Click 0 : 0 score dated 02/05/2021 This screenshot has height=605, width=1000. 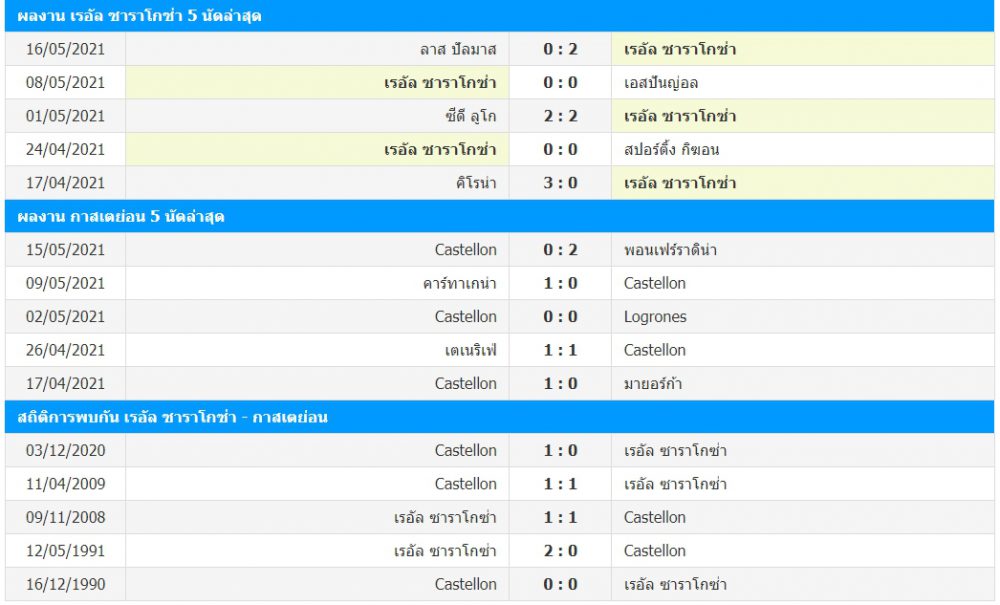click(x=560, y=317)
